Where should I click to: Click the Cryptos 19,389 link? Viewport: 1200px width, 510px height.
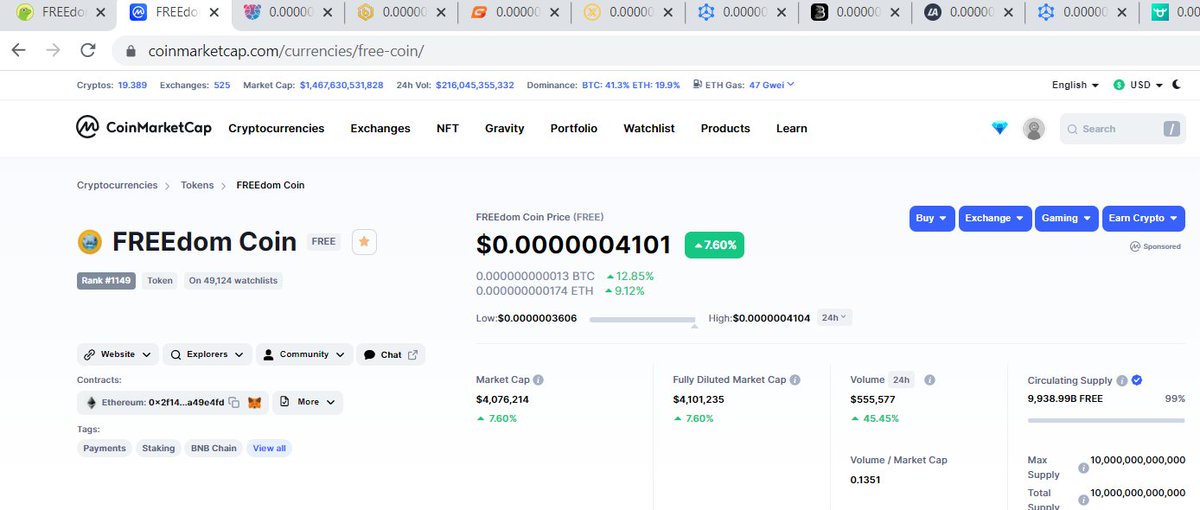click(132, 85)
